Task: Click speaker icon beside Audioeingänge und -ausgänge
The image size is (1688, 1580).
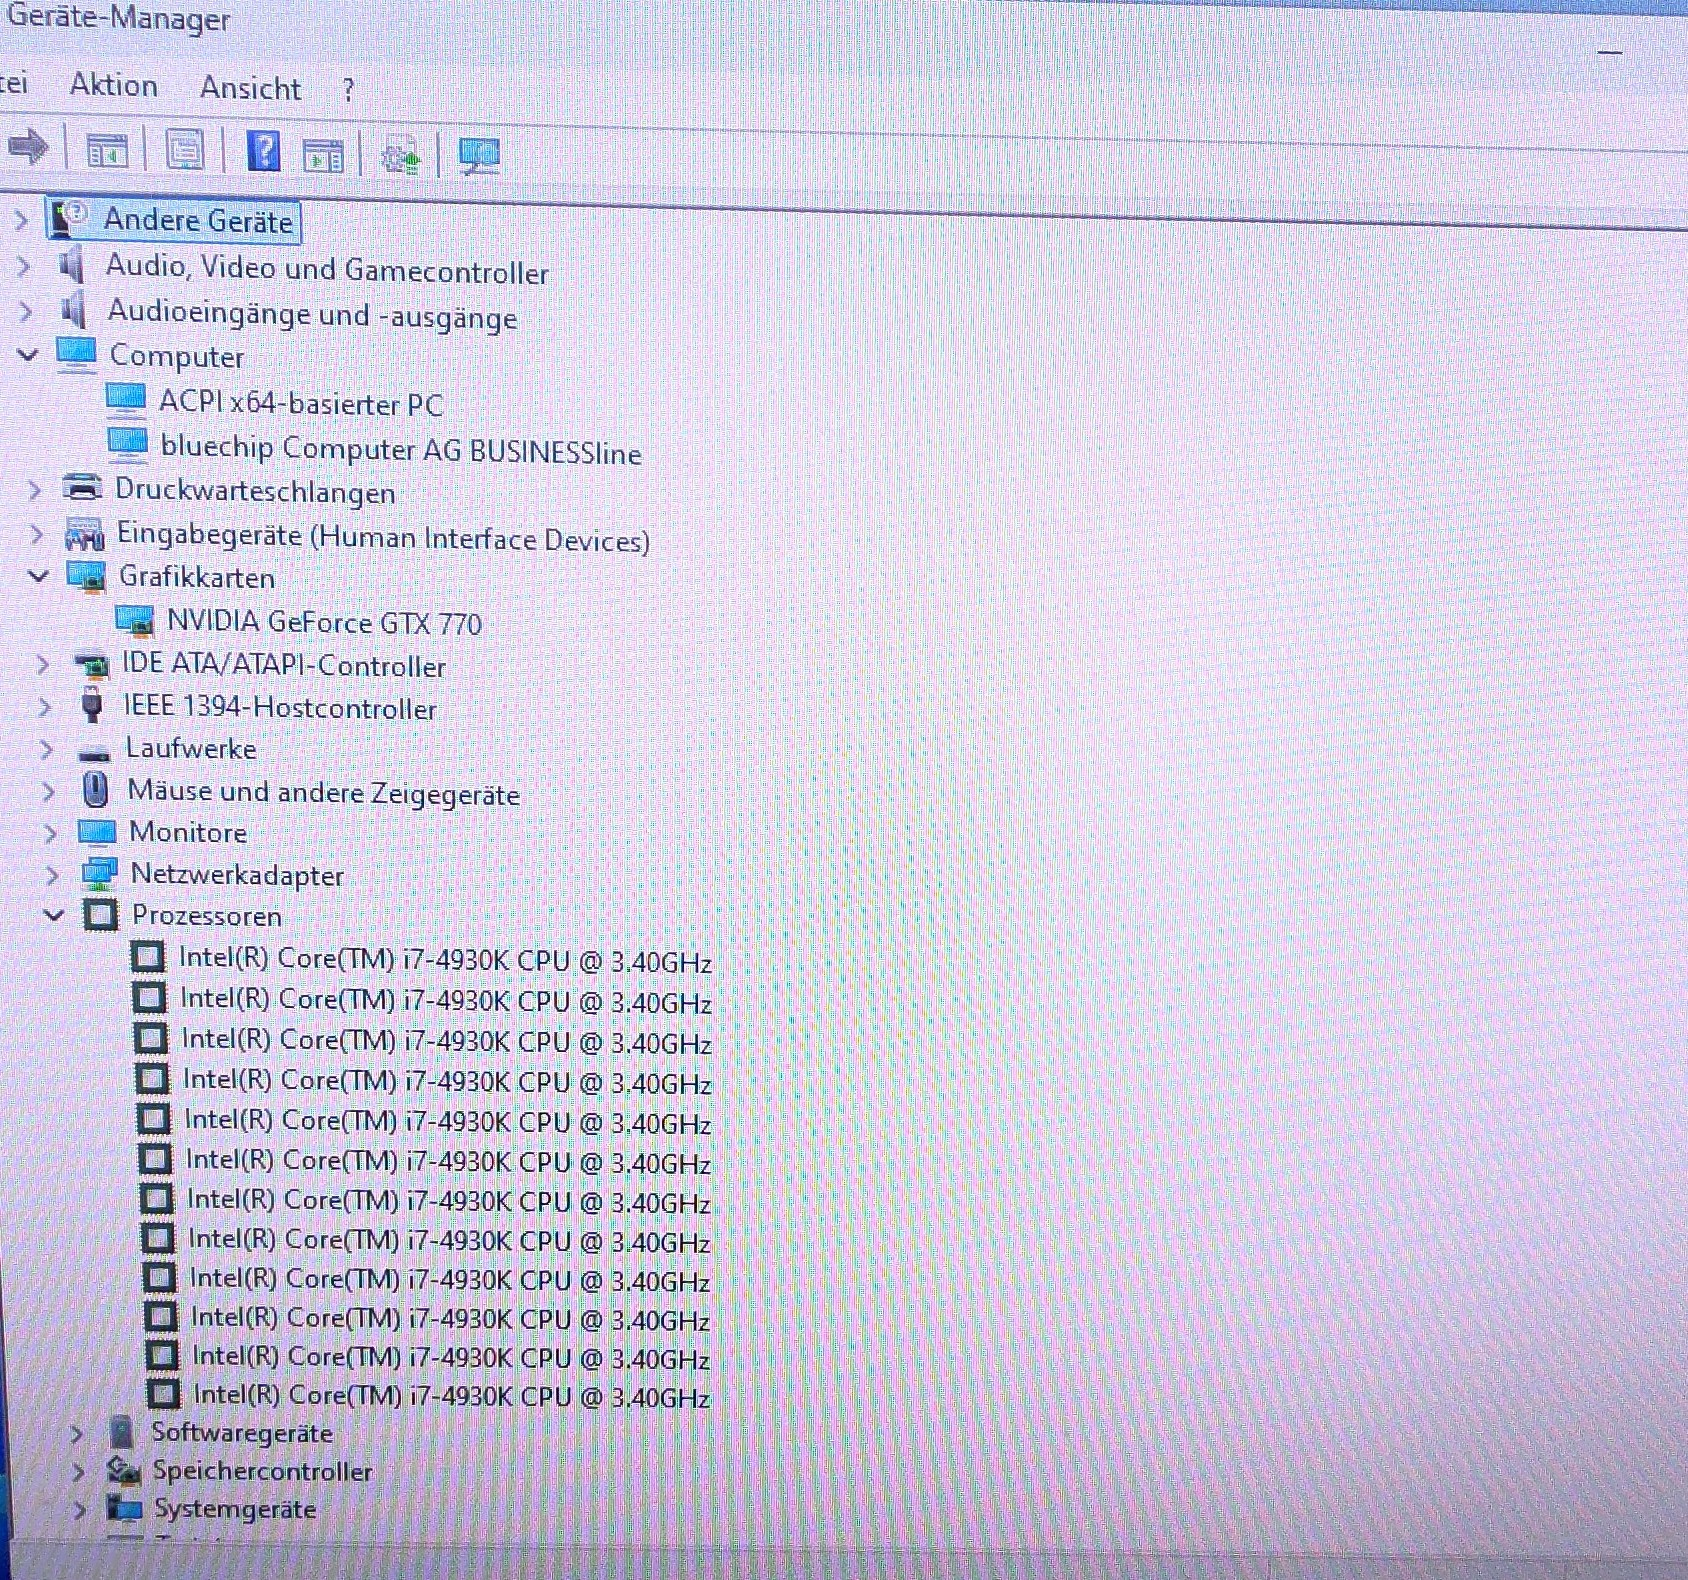Action: [x=73, y=310]
